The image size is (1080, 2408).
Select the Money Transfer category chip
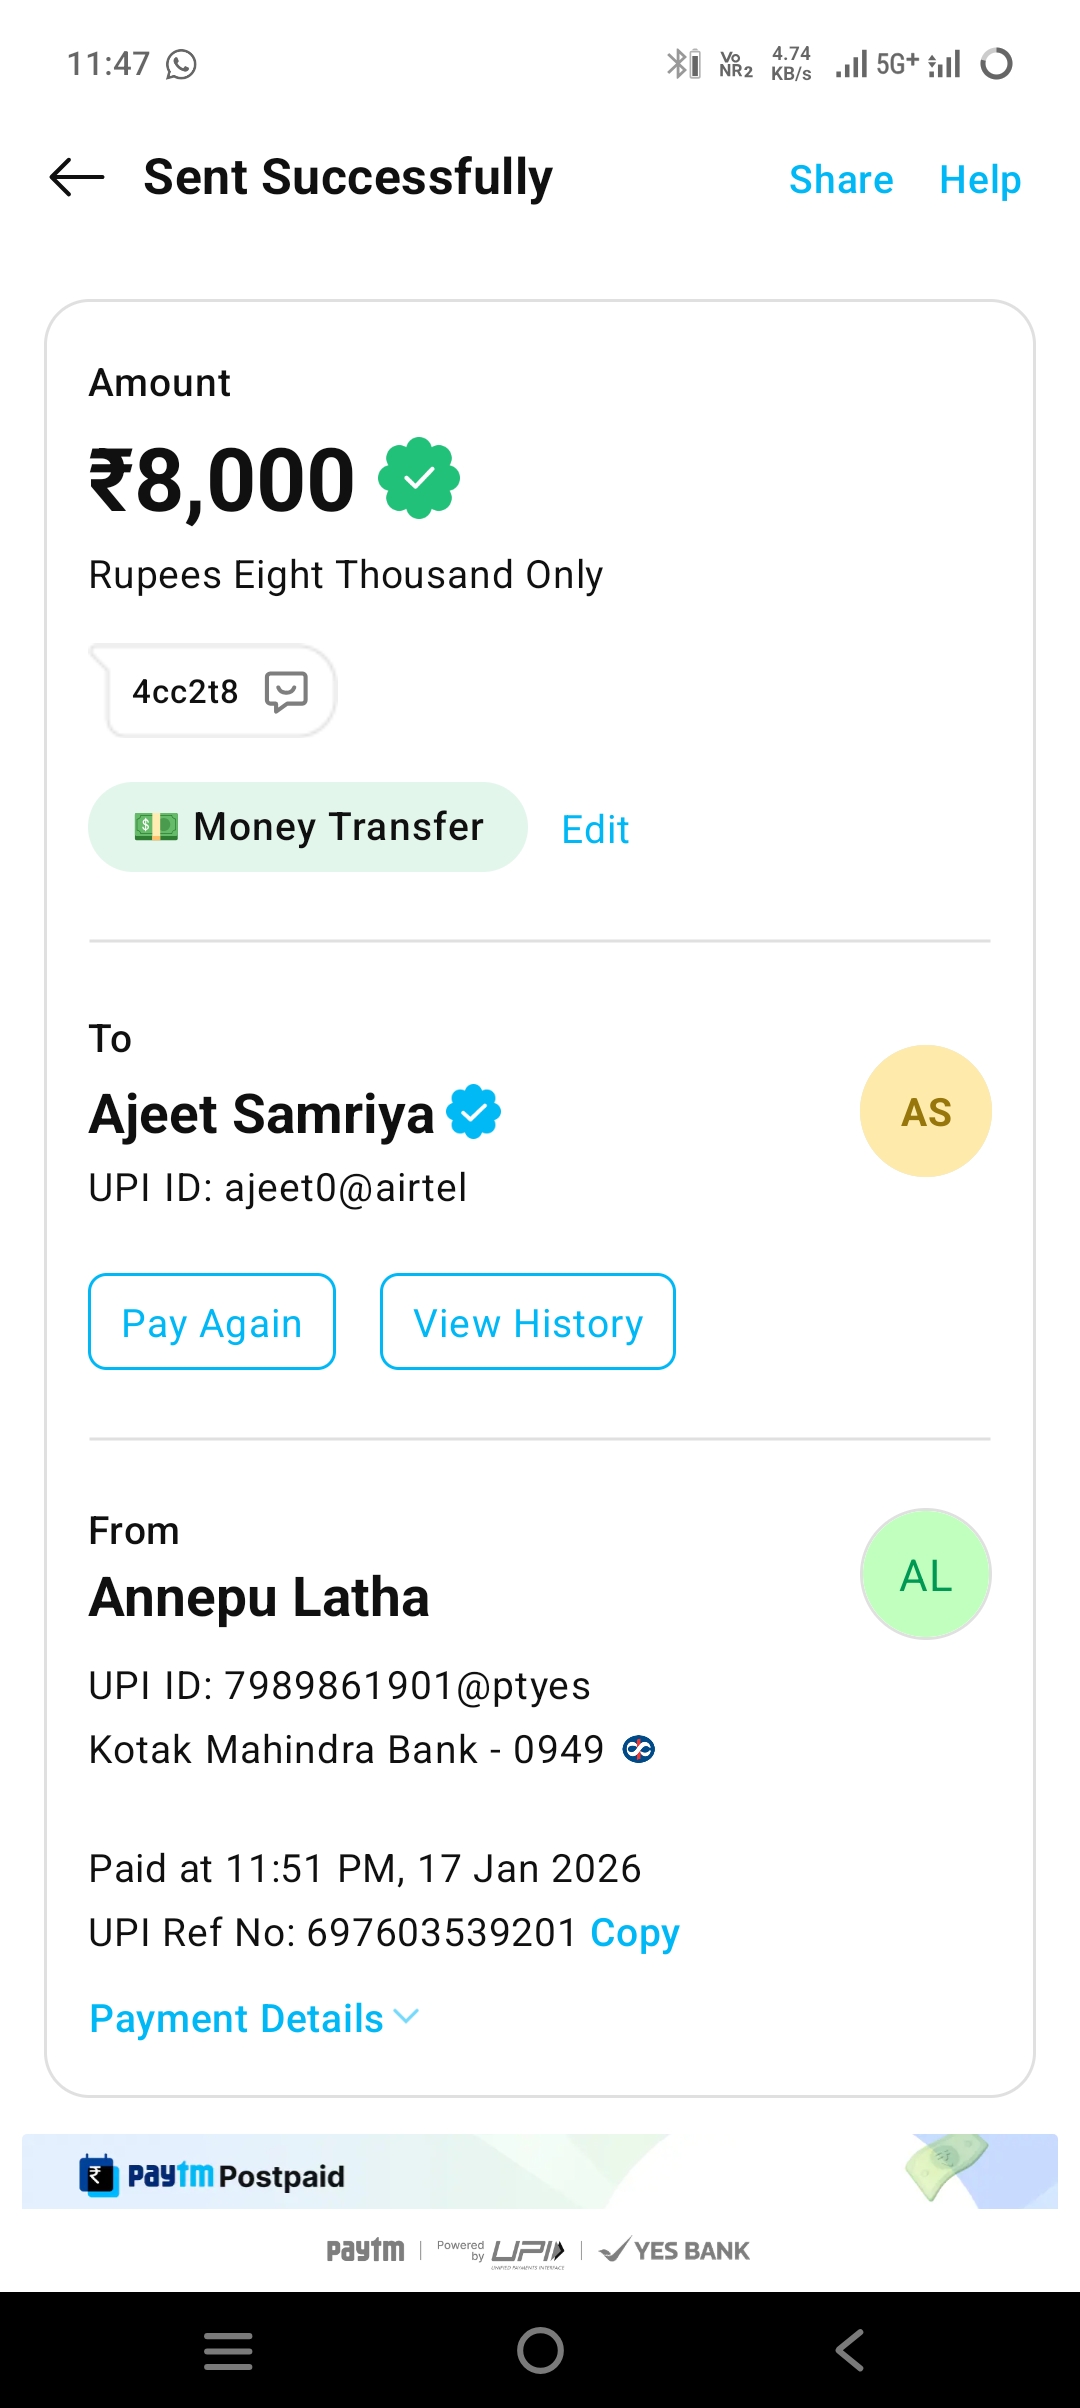(x=308, y=827)
